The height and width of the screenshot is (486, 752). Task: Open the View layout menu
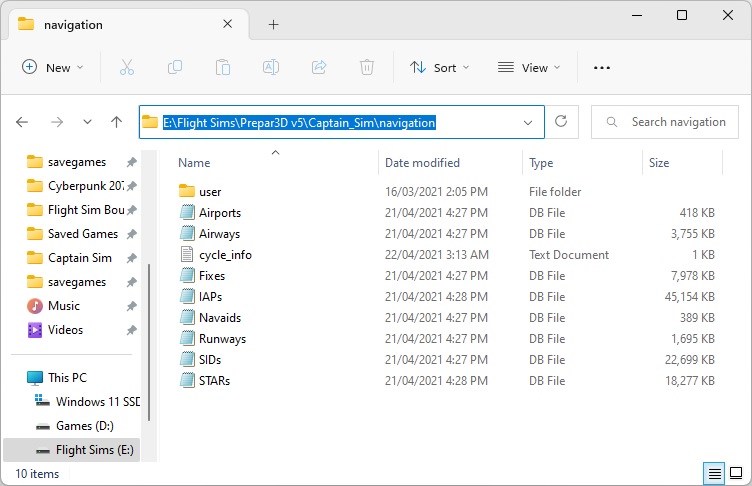529,67
